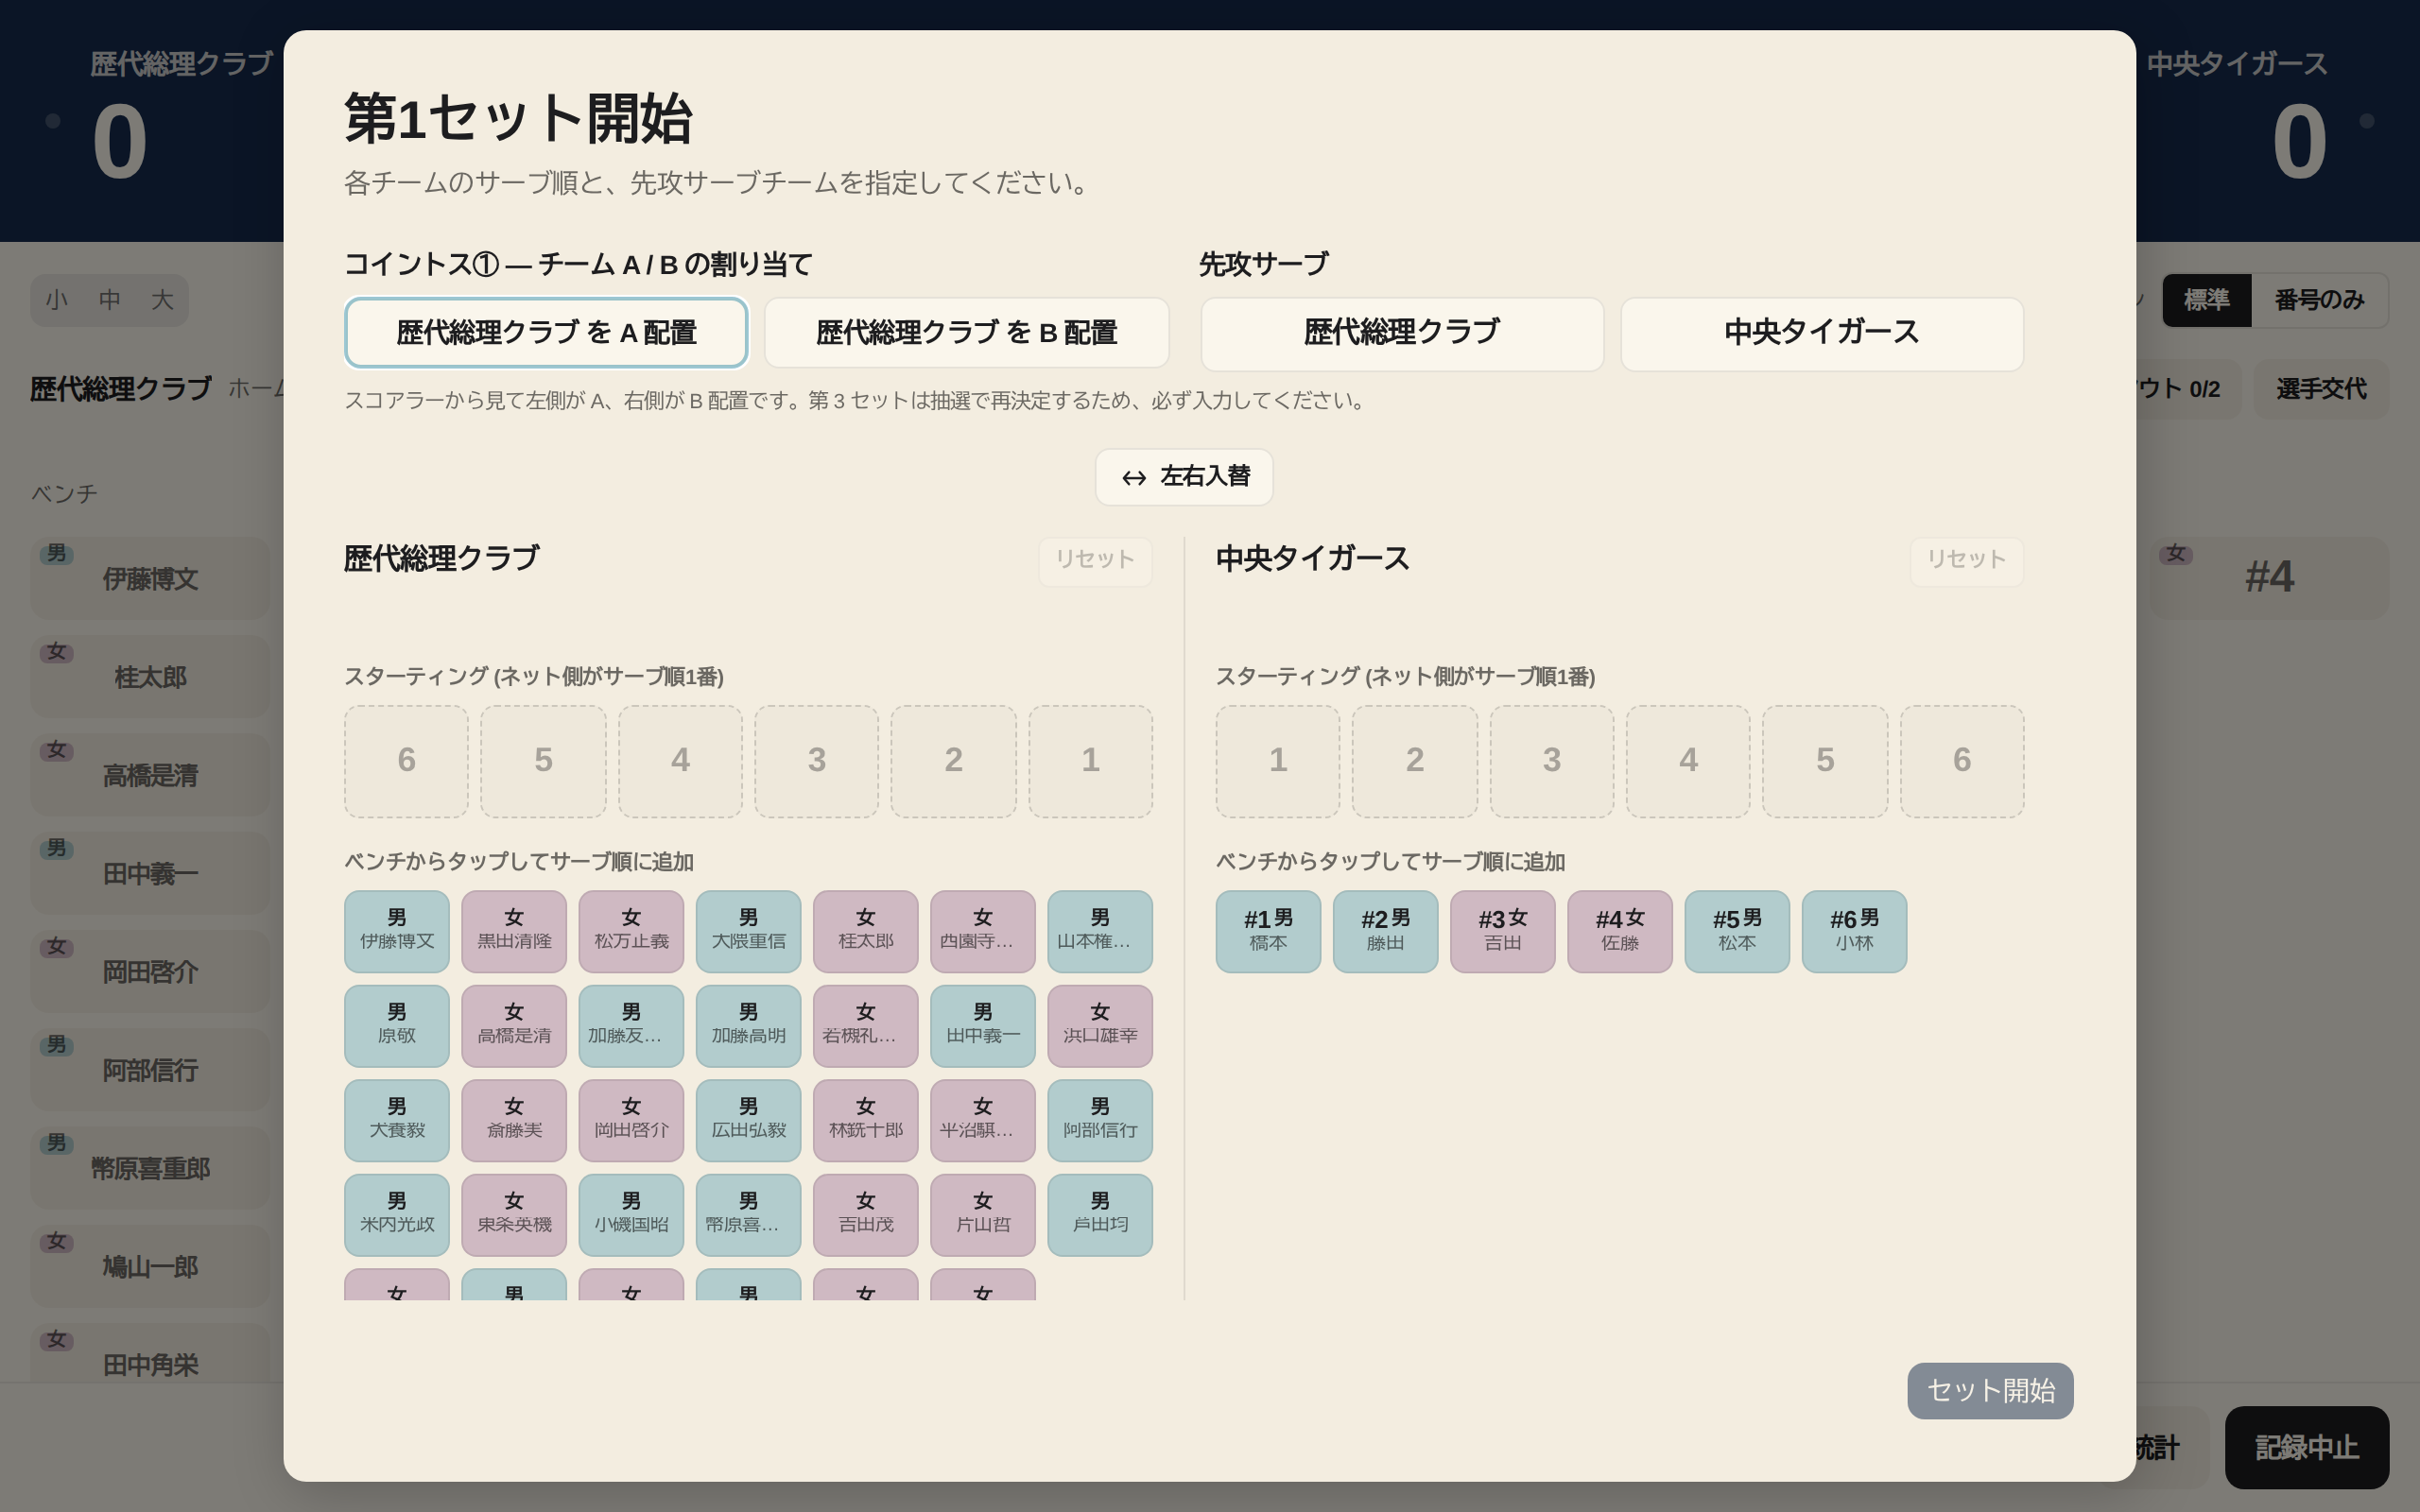Click the 左右入替 swap sides button
Screen dimensions: 2420x1512
pos(1184,477)
